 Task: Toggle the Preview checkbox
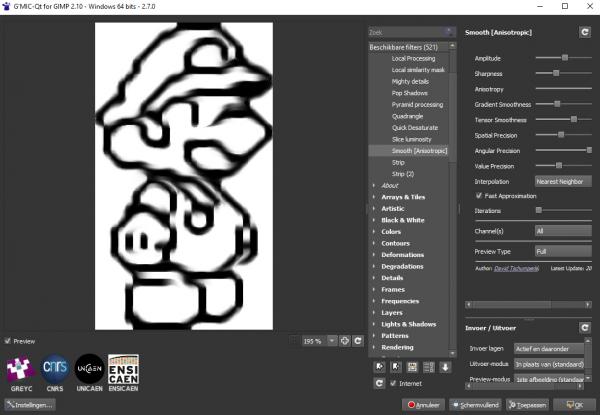click(x=8, y=341)
